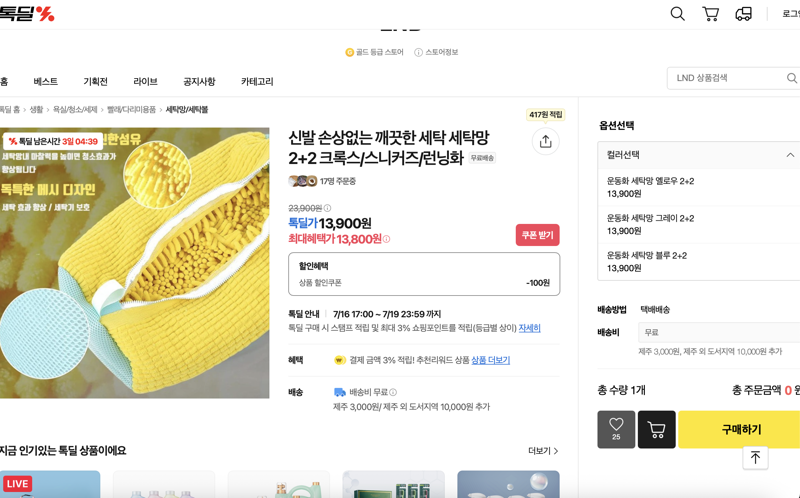Jump to top with the up-arrow icon
The height and width of the screenshot is (498, 800).
pos(755,457)
